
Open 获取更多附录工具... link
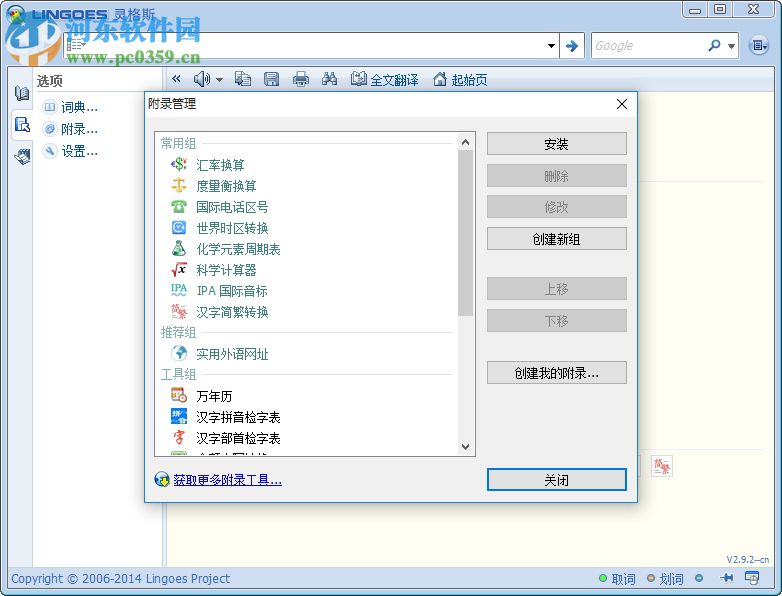click(227, 480)
